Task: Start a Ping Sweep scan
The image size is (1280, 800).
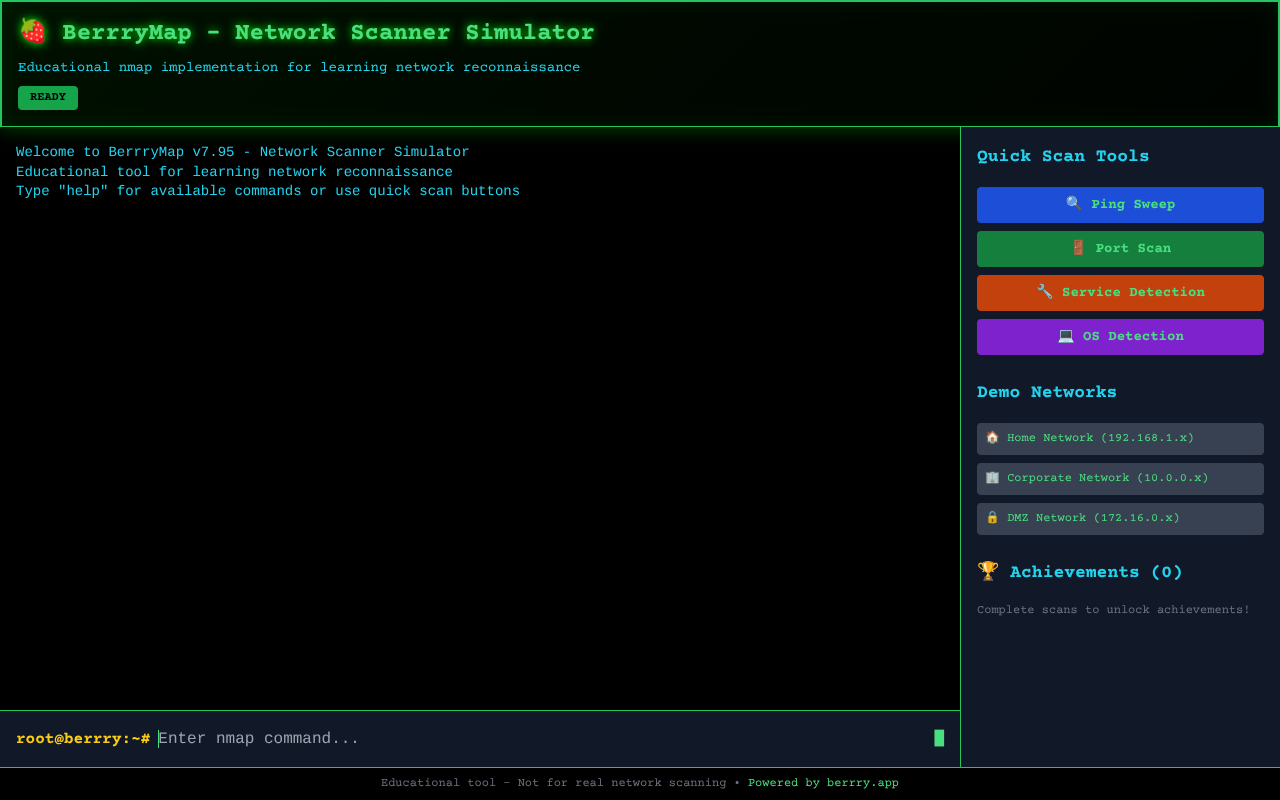Action: [1119, 204]
